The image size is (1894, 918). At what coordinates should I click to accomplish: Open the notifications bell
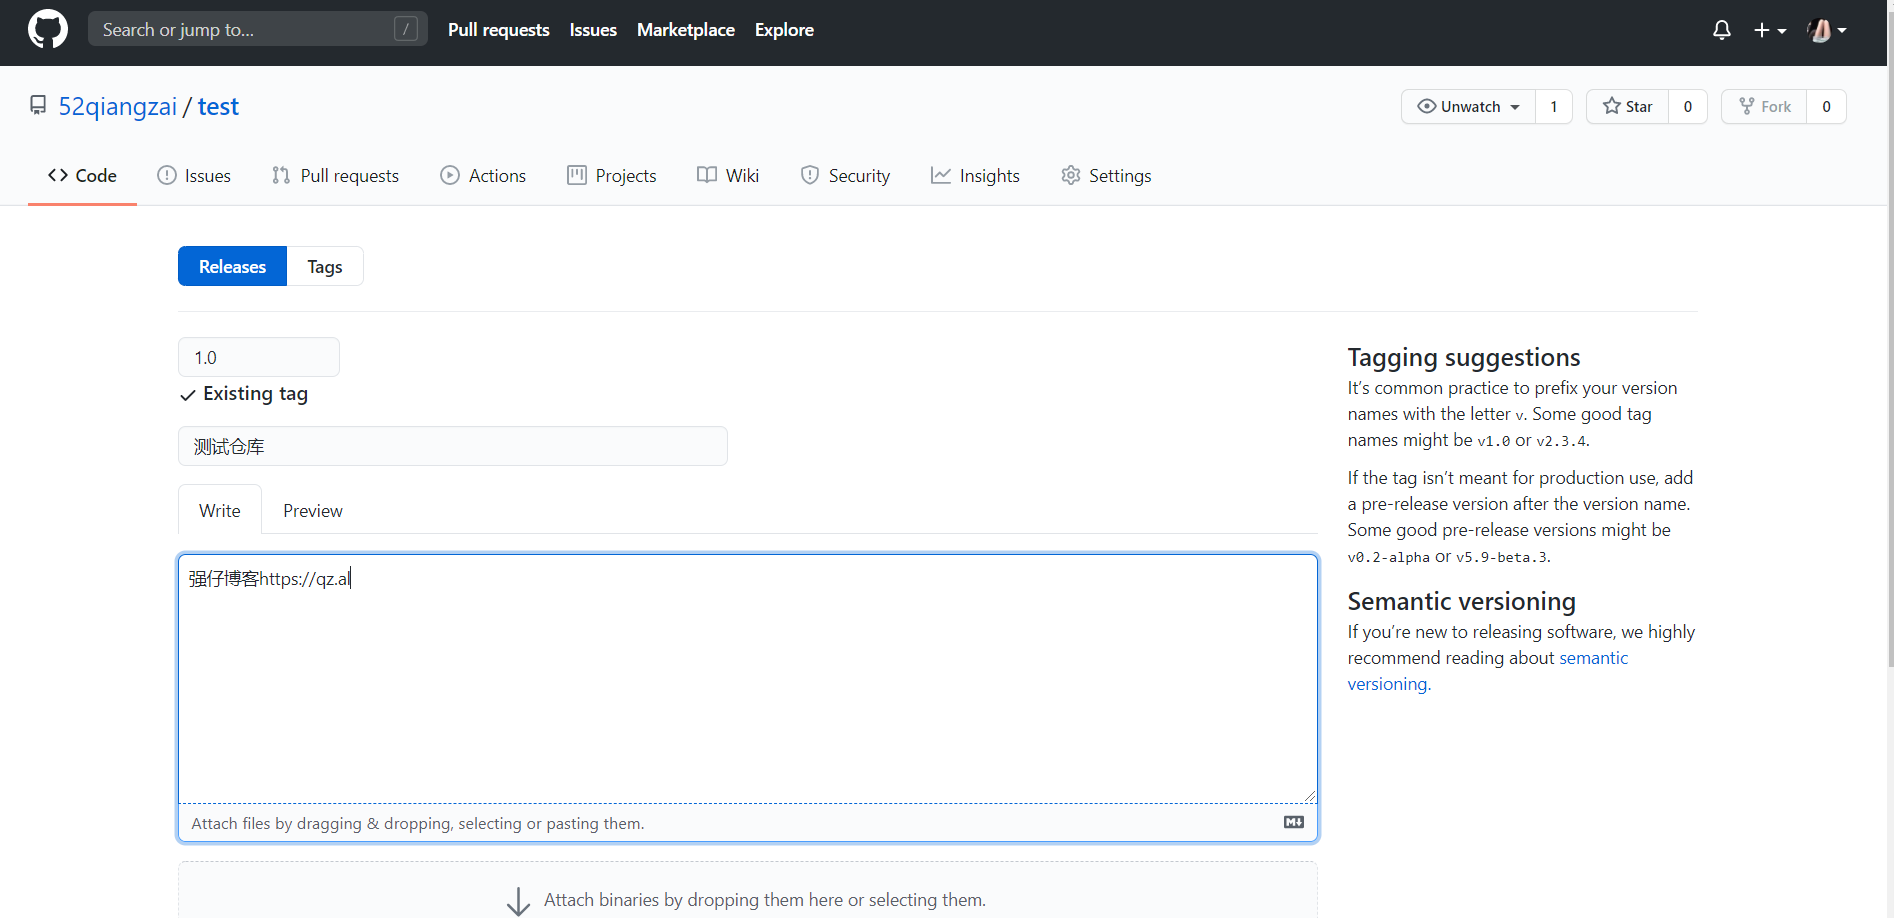(1721, 30)
